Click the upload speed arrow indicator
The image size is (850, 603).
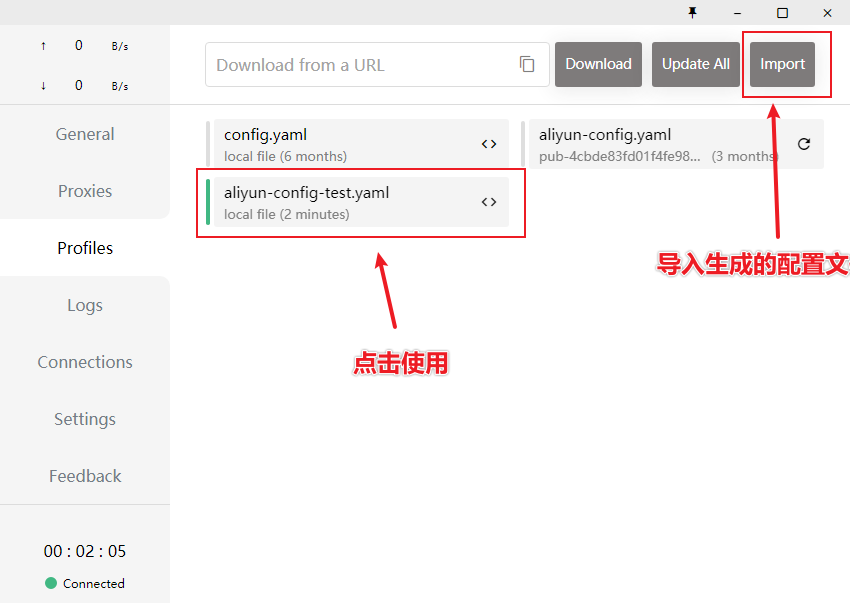tap(43, 46)
